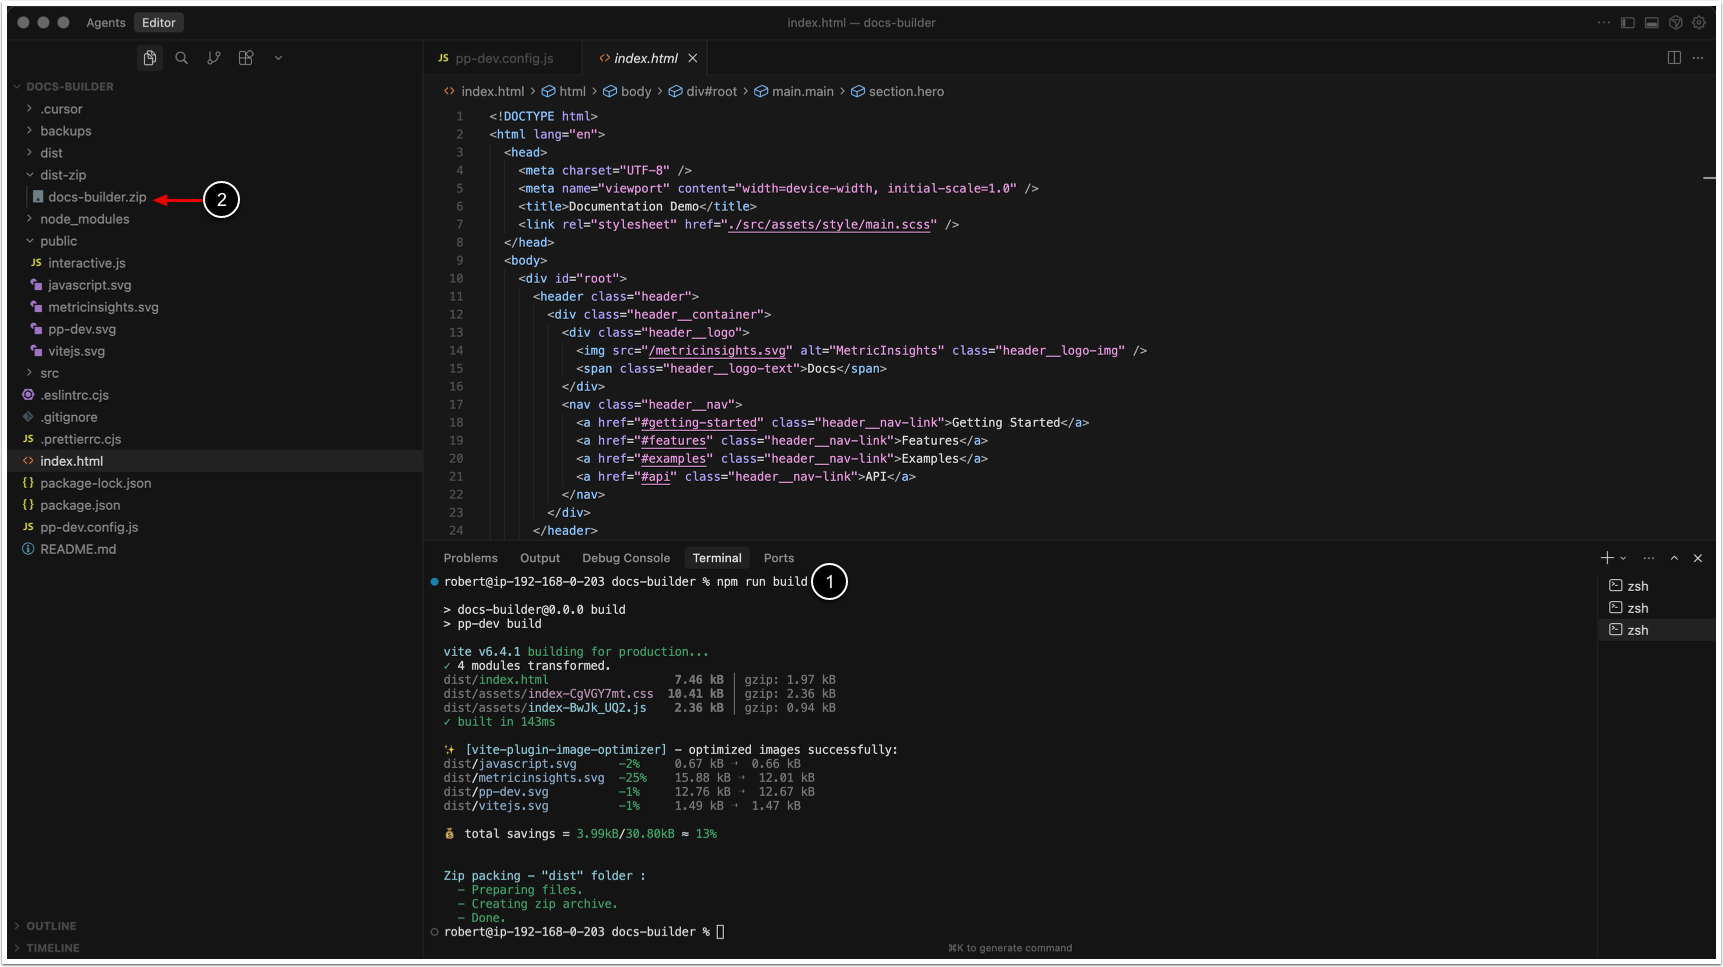Expand the node_modules folder
The width and height of the screenshot is (1723, 967).
click(x=84, y=219)
